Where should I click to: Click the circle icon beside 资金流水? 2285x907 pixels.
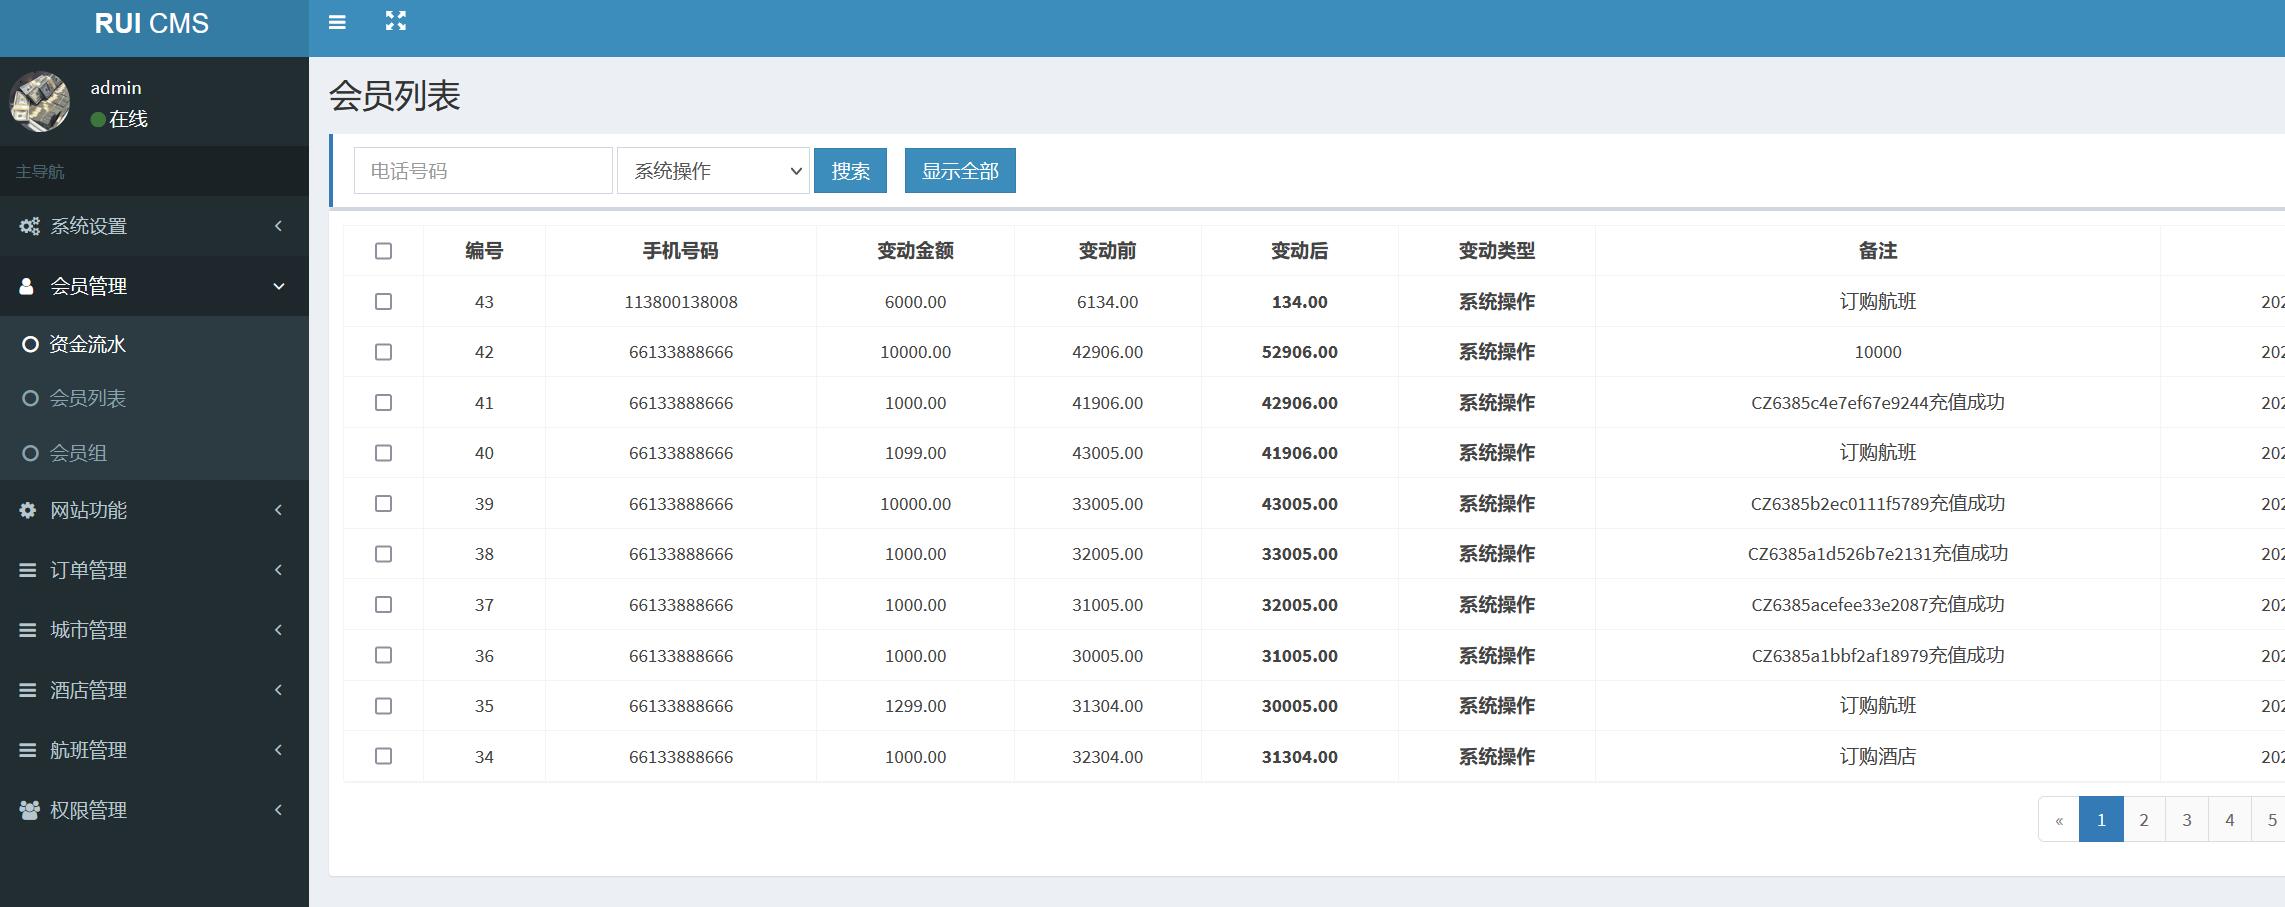coord(30,344)
